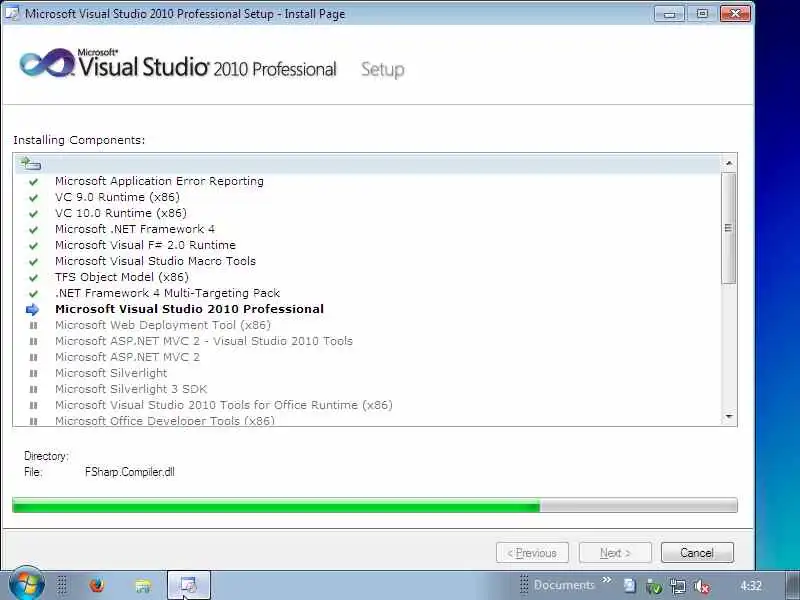
Task: Click the document tray icon beside Documents
Action: click(630, 586)
